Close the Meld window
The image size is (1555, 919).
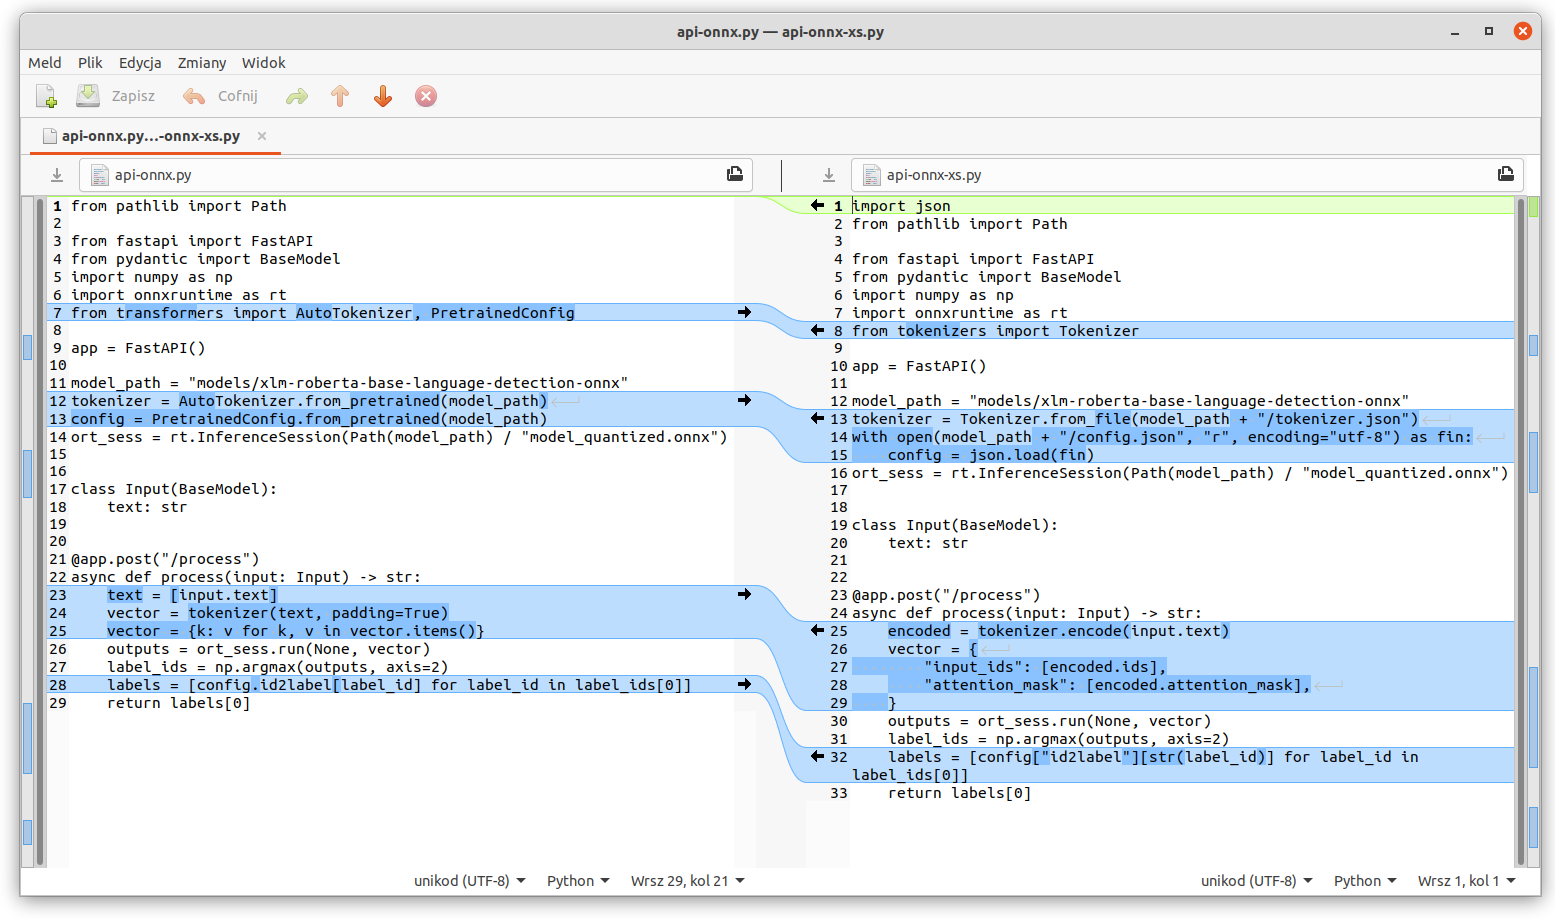[1523, 32]
